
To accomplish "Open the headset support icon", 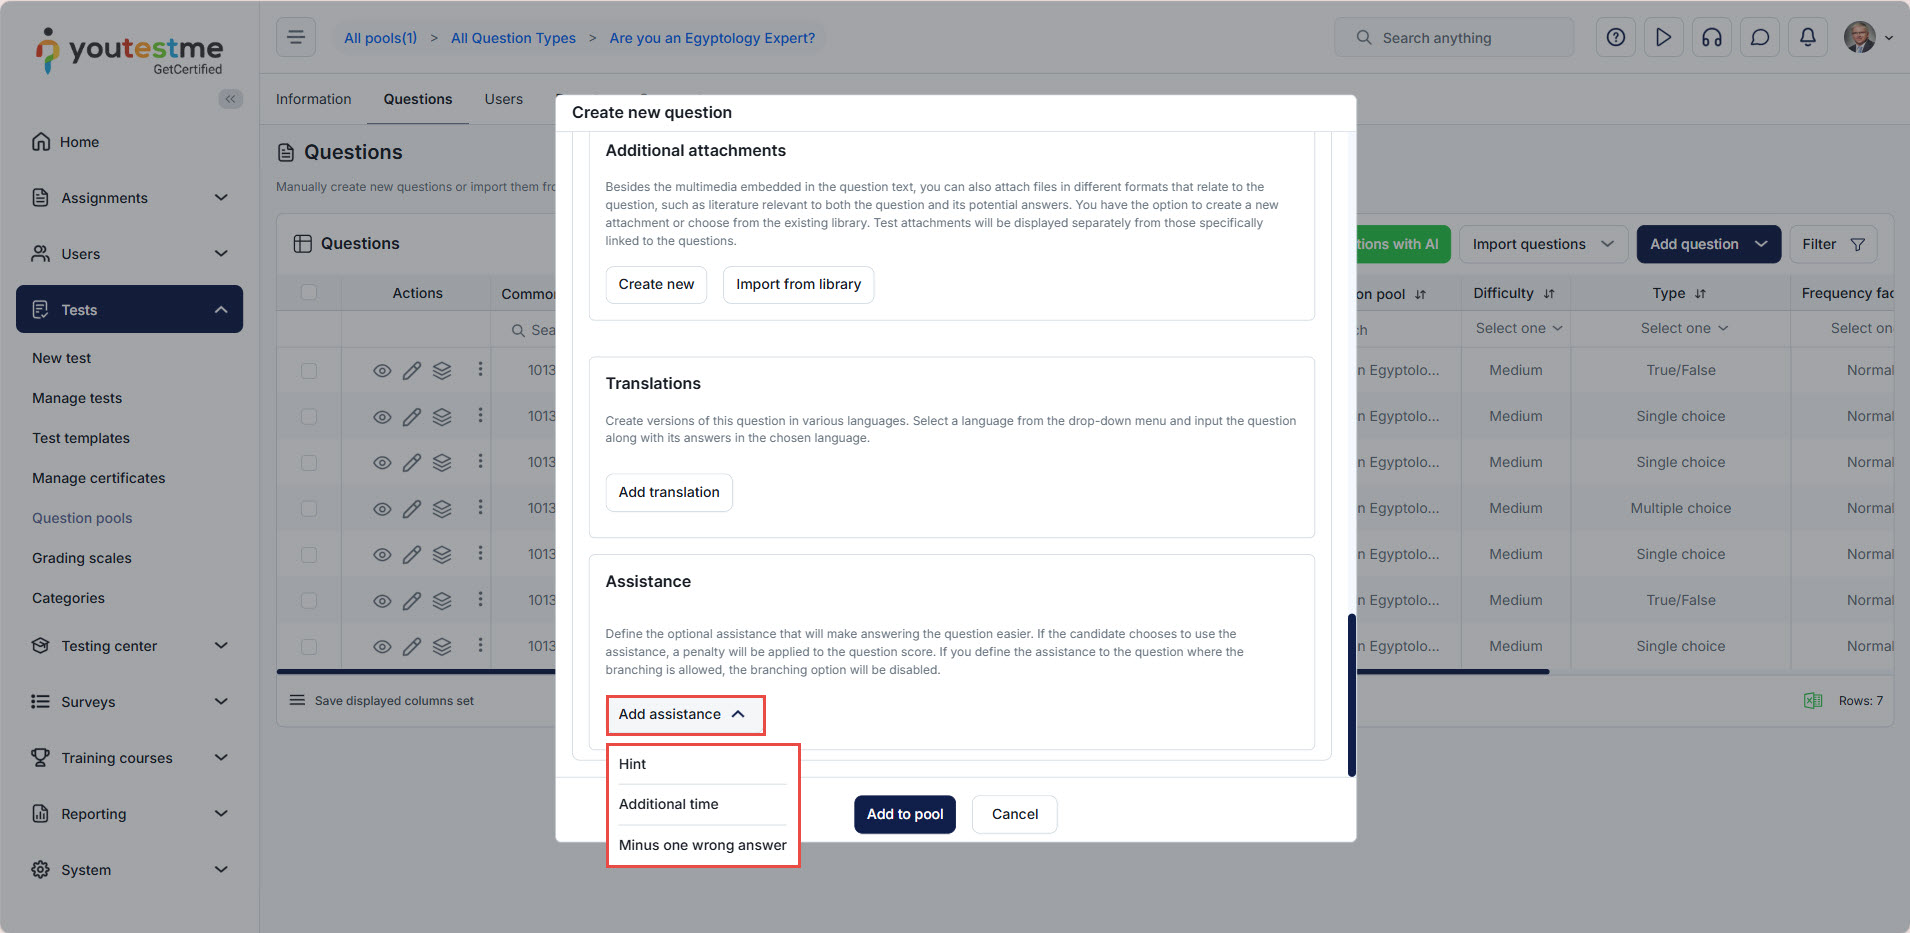I will pyautogui.click(x=1711, y=38).
